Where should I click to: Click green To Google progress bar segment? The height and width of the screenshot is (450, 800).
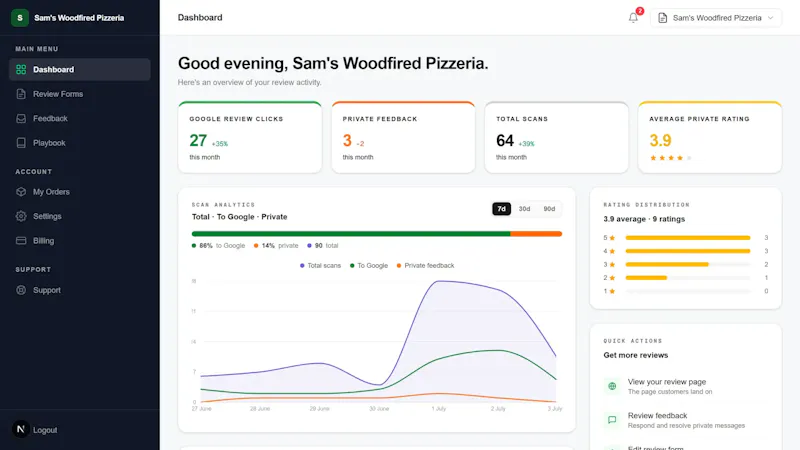tap(351, 234)
